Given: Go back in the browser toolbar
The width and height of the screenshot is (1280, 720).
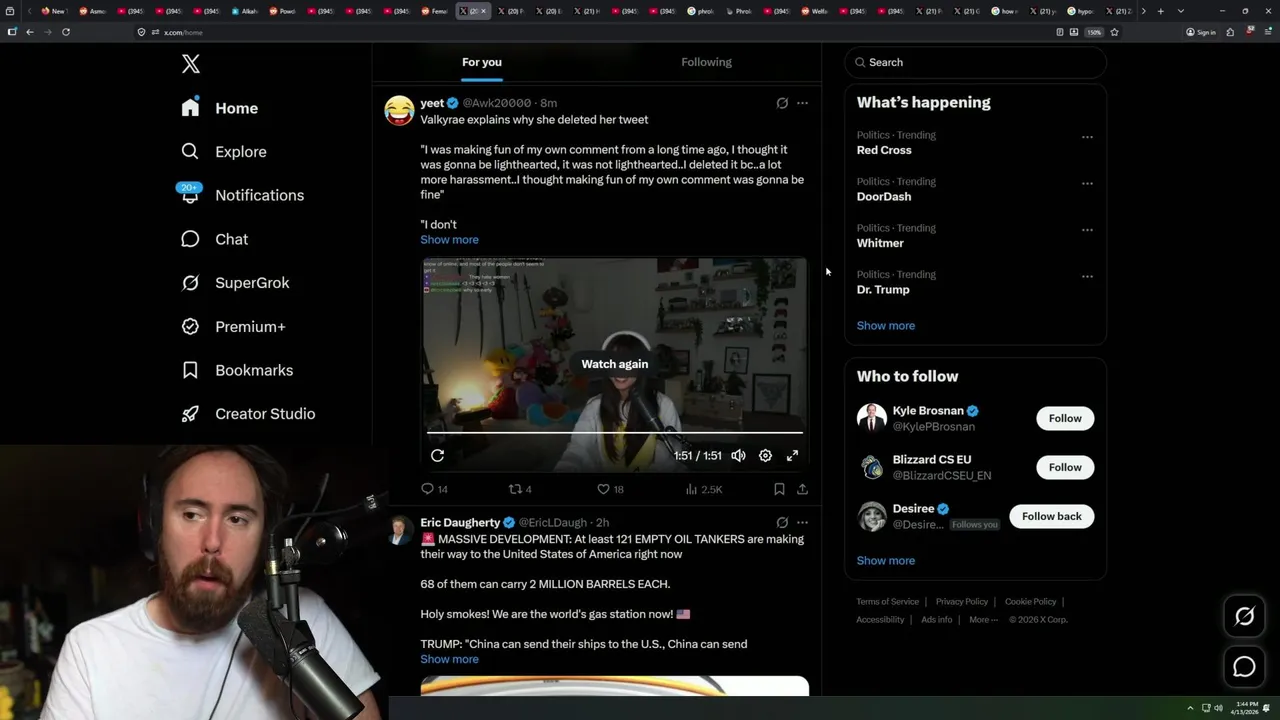Looking at the screenshot, I should [x=30, y=32].
